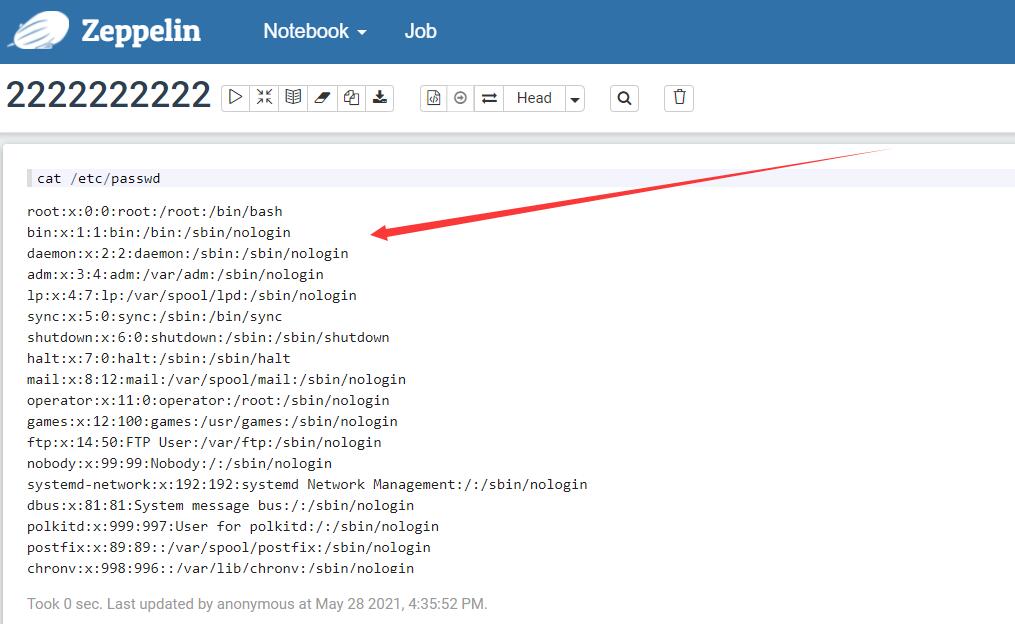1015x624 pixels.
Task: Click the root:x:0:0 output line
Action: point(155,211)
